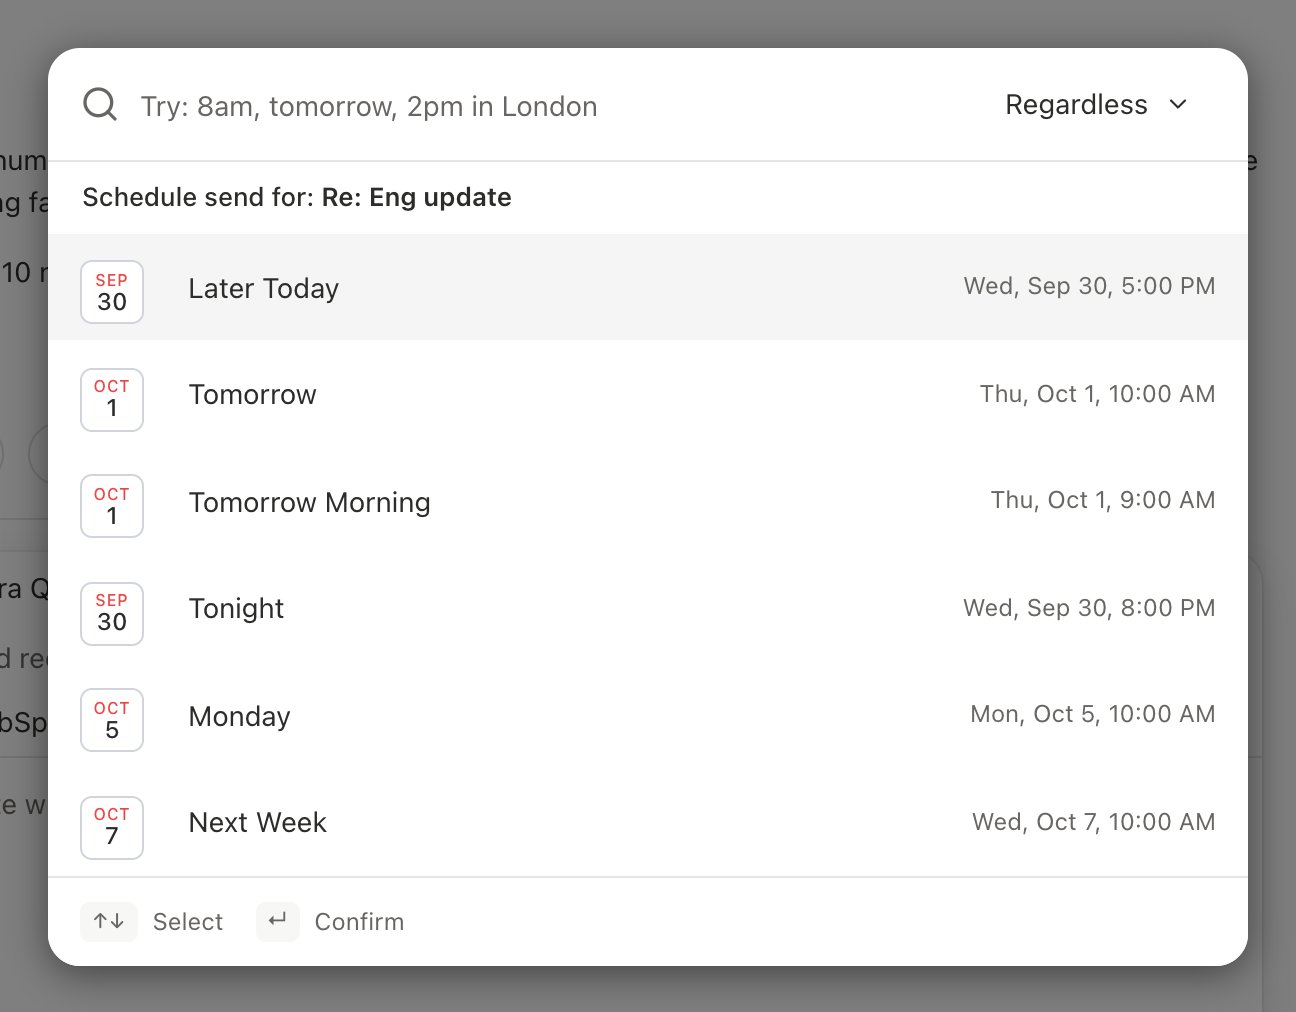Screen dimensions: 1296x1012
Task: Click the Mon, Oct 5, 10:00 AM time
Action: pyautogui.click(x=1093, y=714)
